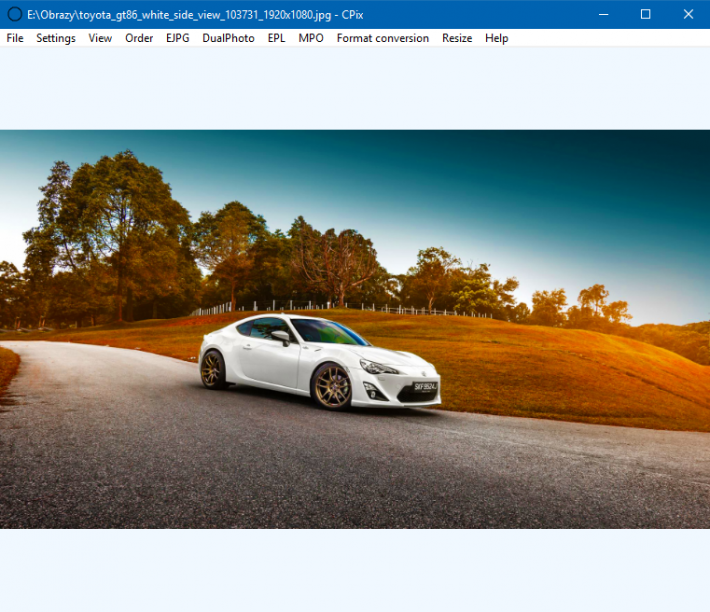Open the EPL menu
The width and height of the screenshot is (710, 612).
[x=276, y=38]
